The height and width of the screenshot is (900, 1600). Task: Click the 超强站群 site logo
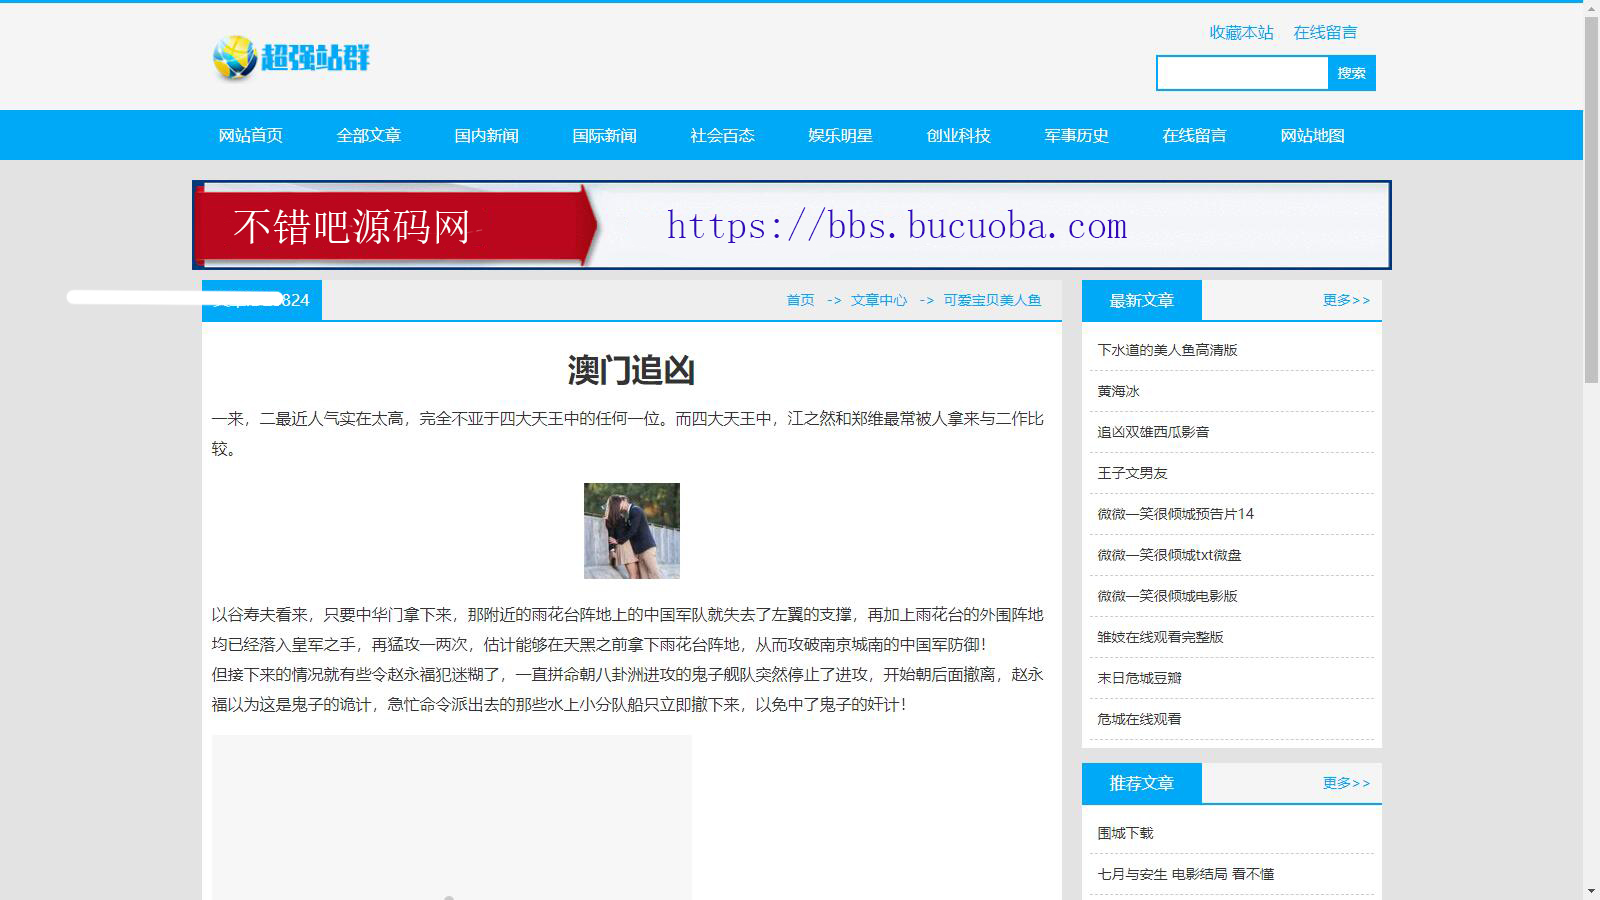point(291,57)
